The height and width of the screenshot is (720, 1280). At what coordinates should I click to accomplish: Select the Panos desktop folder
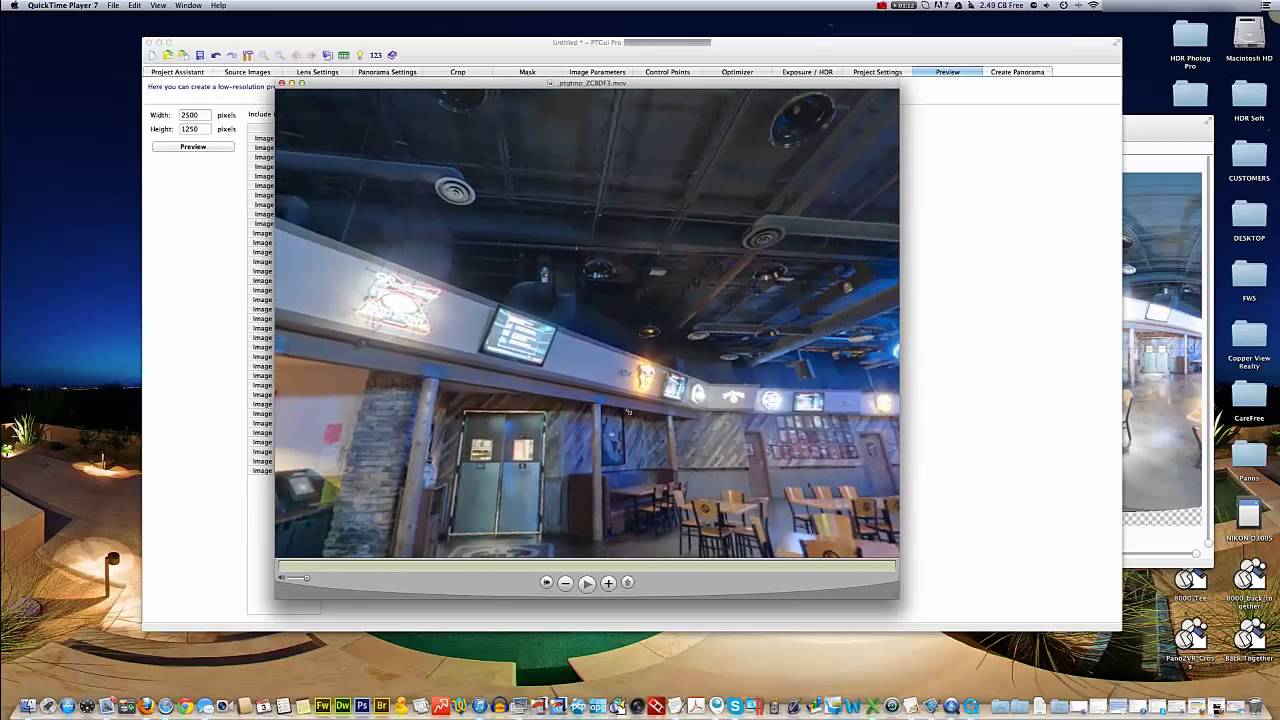pyautogui.click(x=1249, y=460)
